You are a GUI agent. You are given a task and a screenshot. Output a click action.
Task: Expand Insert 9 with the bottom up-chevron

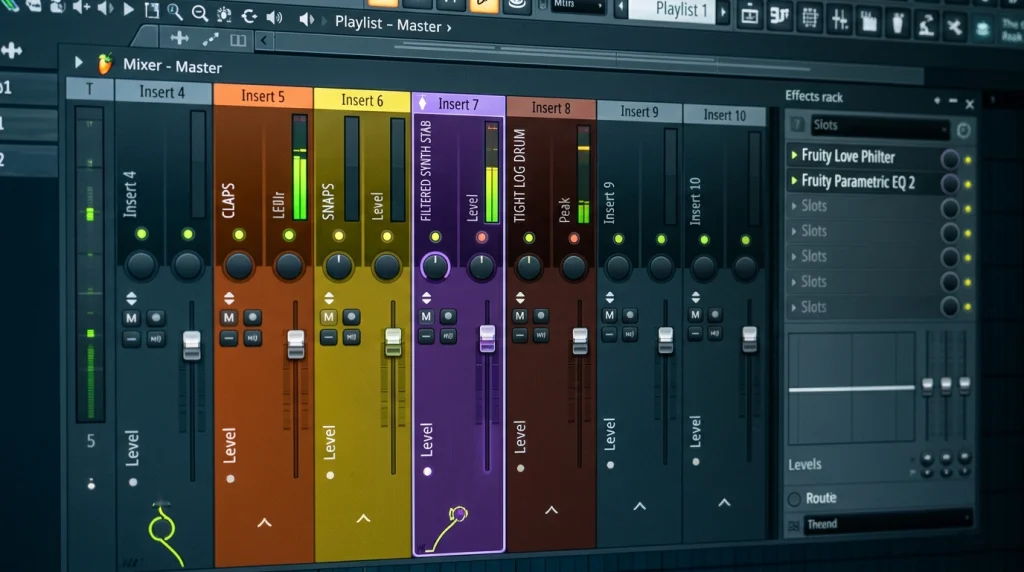(639, 506)
